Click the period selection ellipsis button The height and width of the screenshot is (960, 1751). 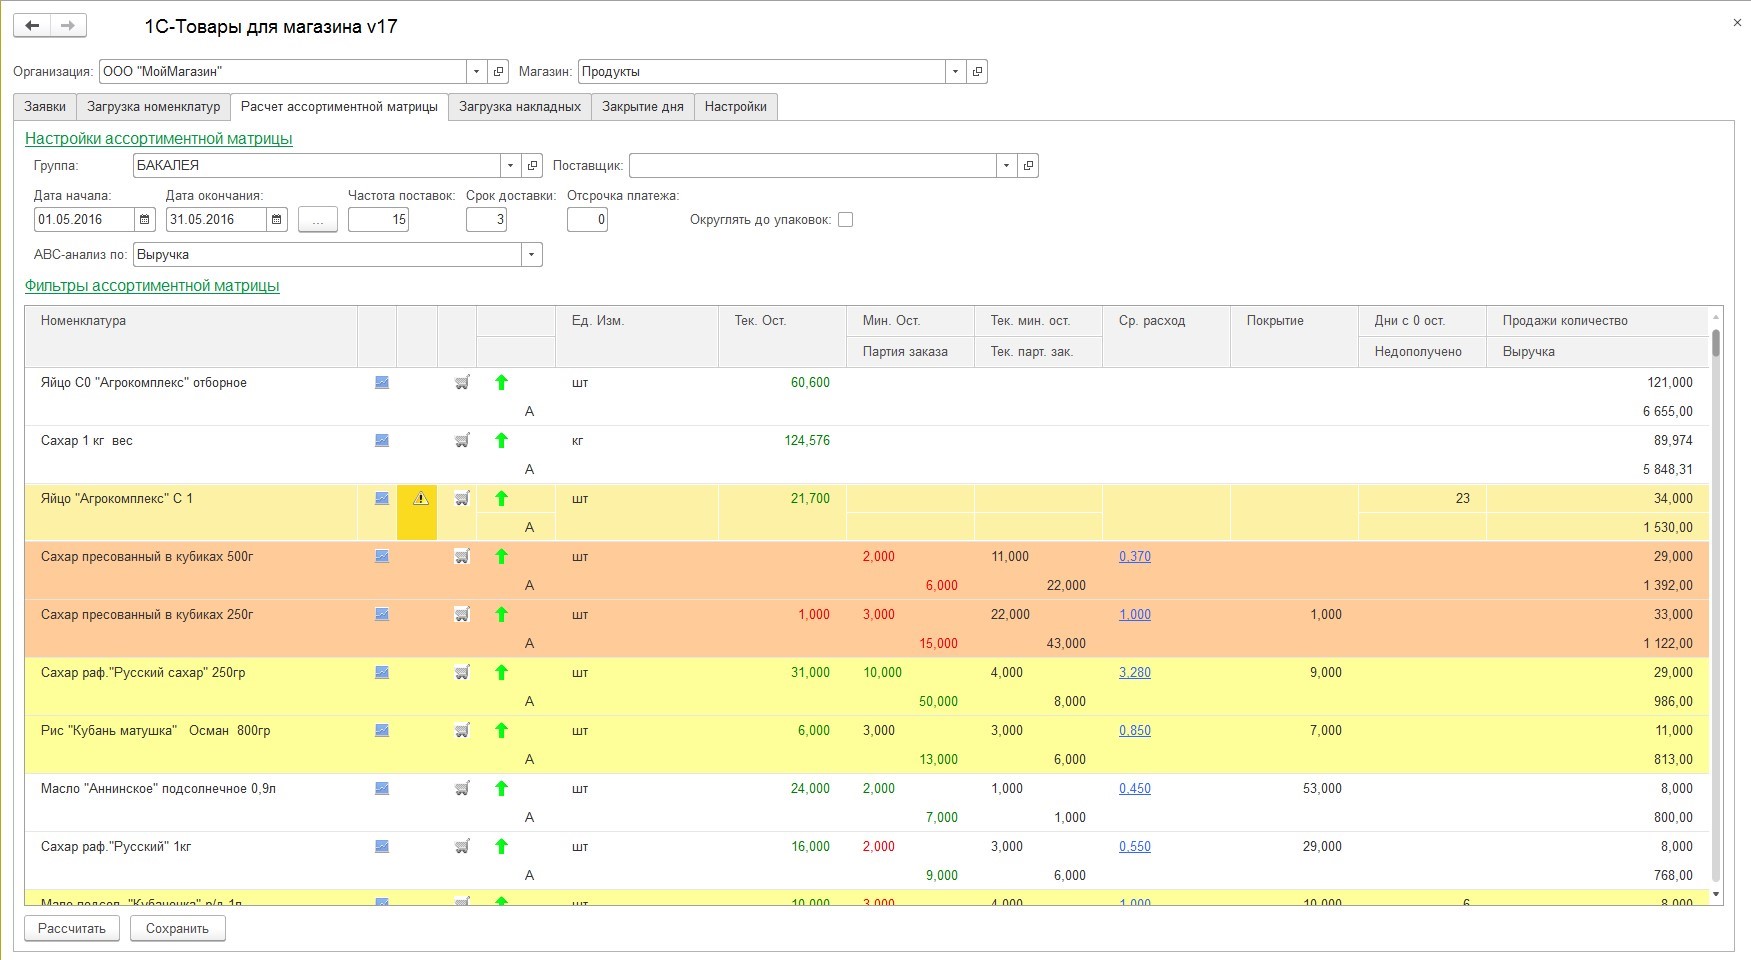[318, 219]
